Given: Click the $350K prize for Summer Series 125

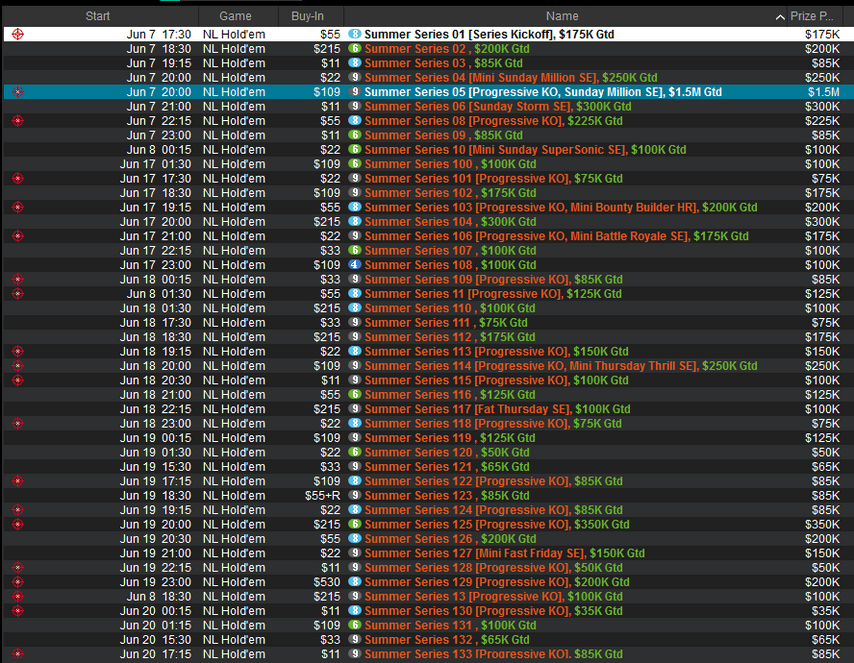Looking at the screenshot, I should (x=822, y=525).
